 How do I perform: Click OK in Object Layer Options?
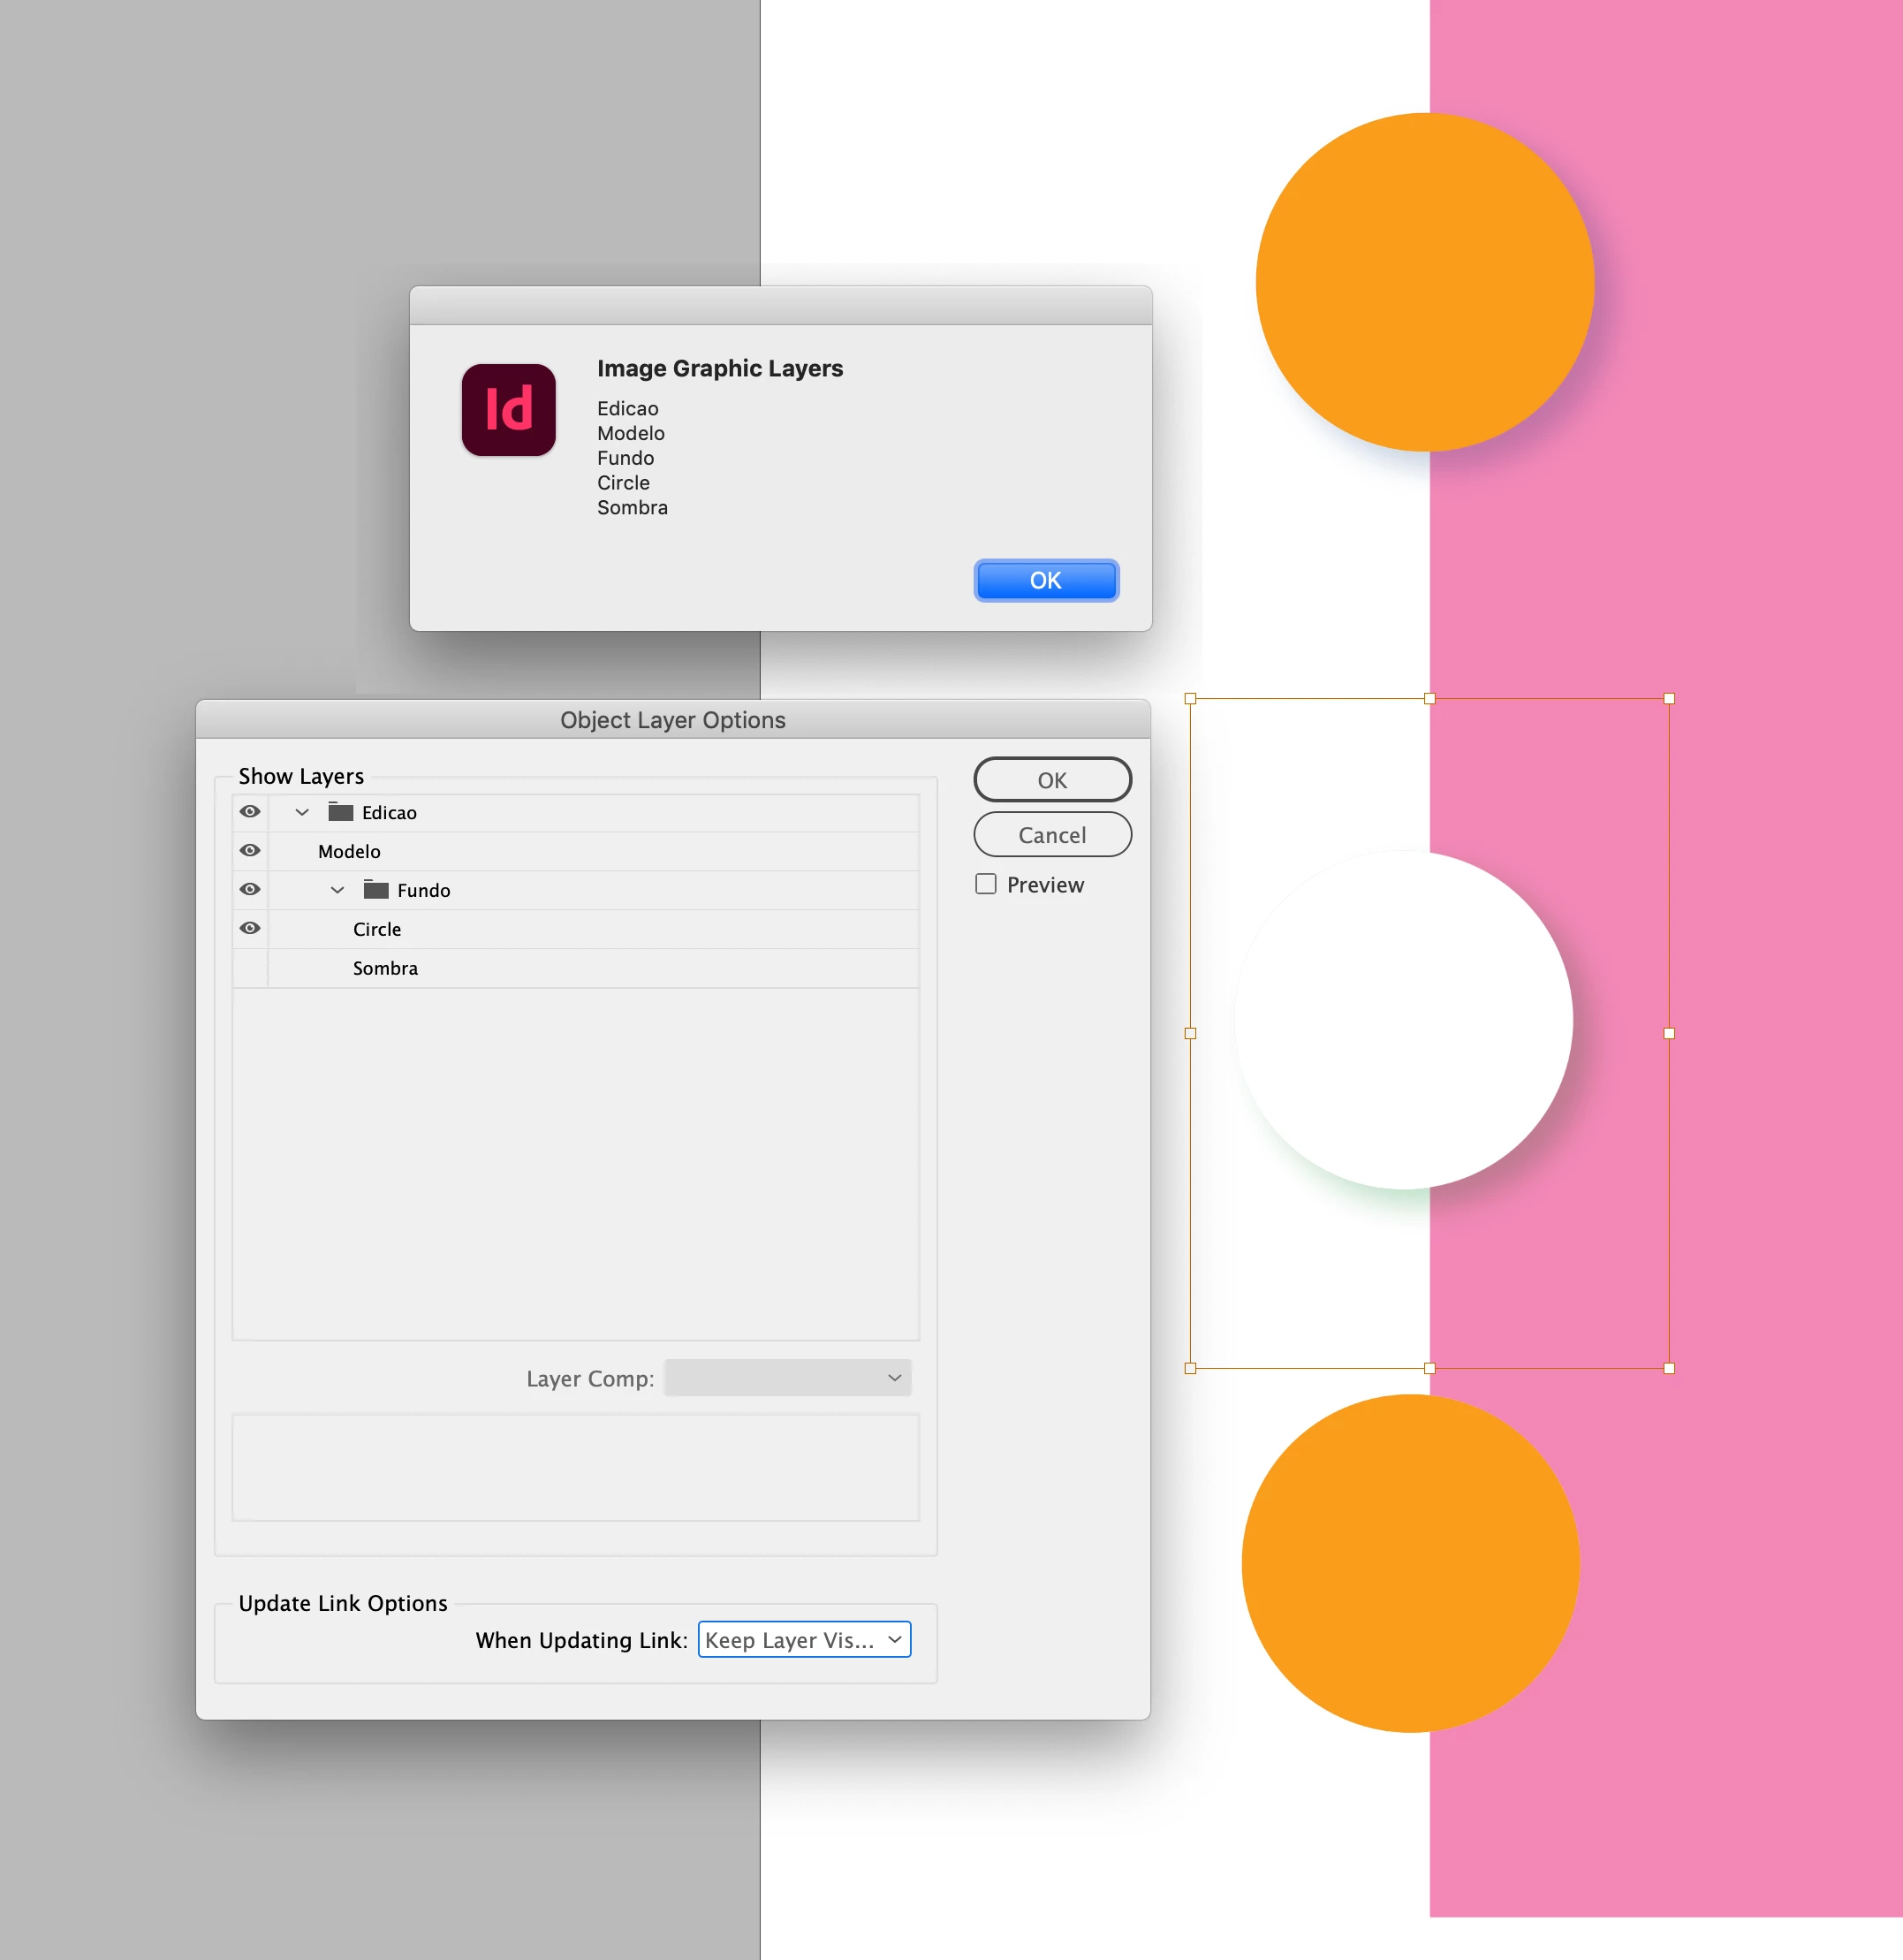point(1052,780)
